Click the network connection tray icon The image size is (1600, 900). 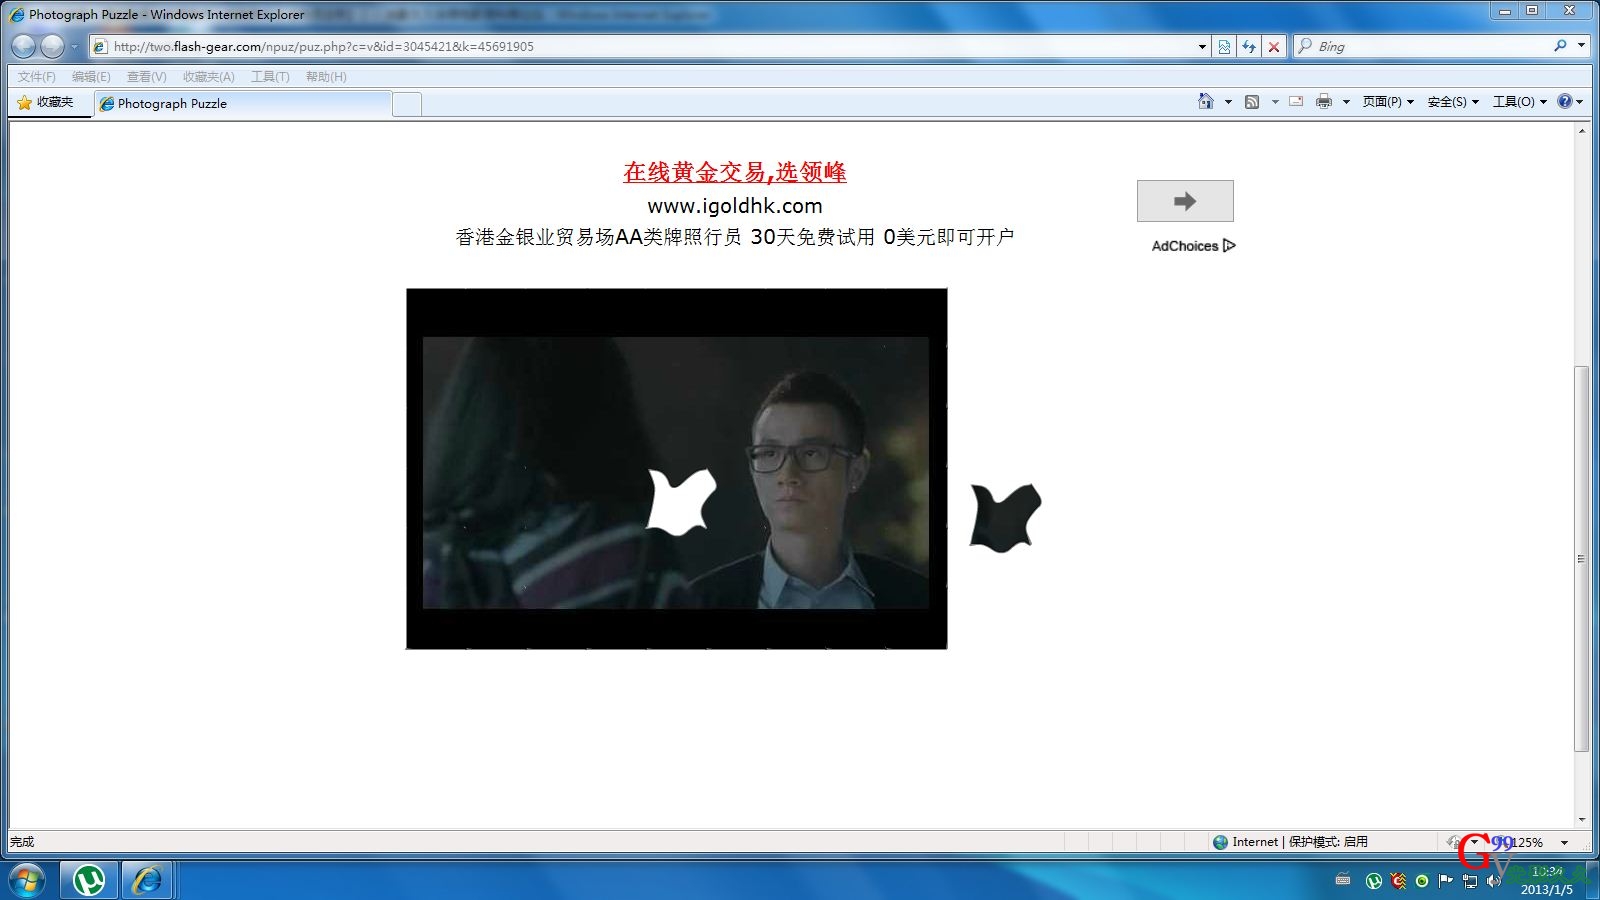1469,881
